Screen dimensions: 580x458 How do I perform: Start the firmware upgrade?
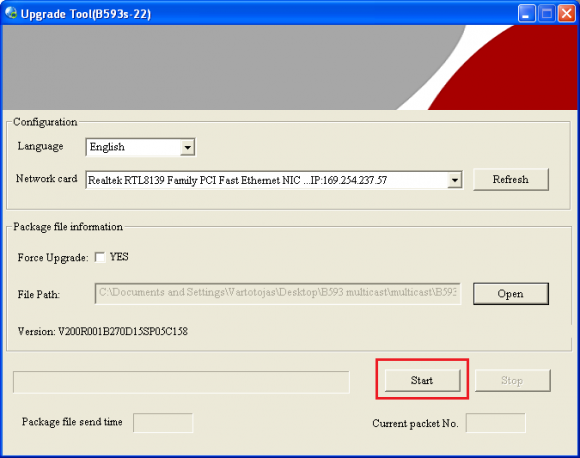point(422,380)
